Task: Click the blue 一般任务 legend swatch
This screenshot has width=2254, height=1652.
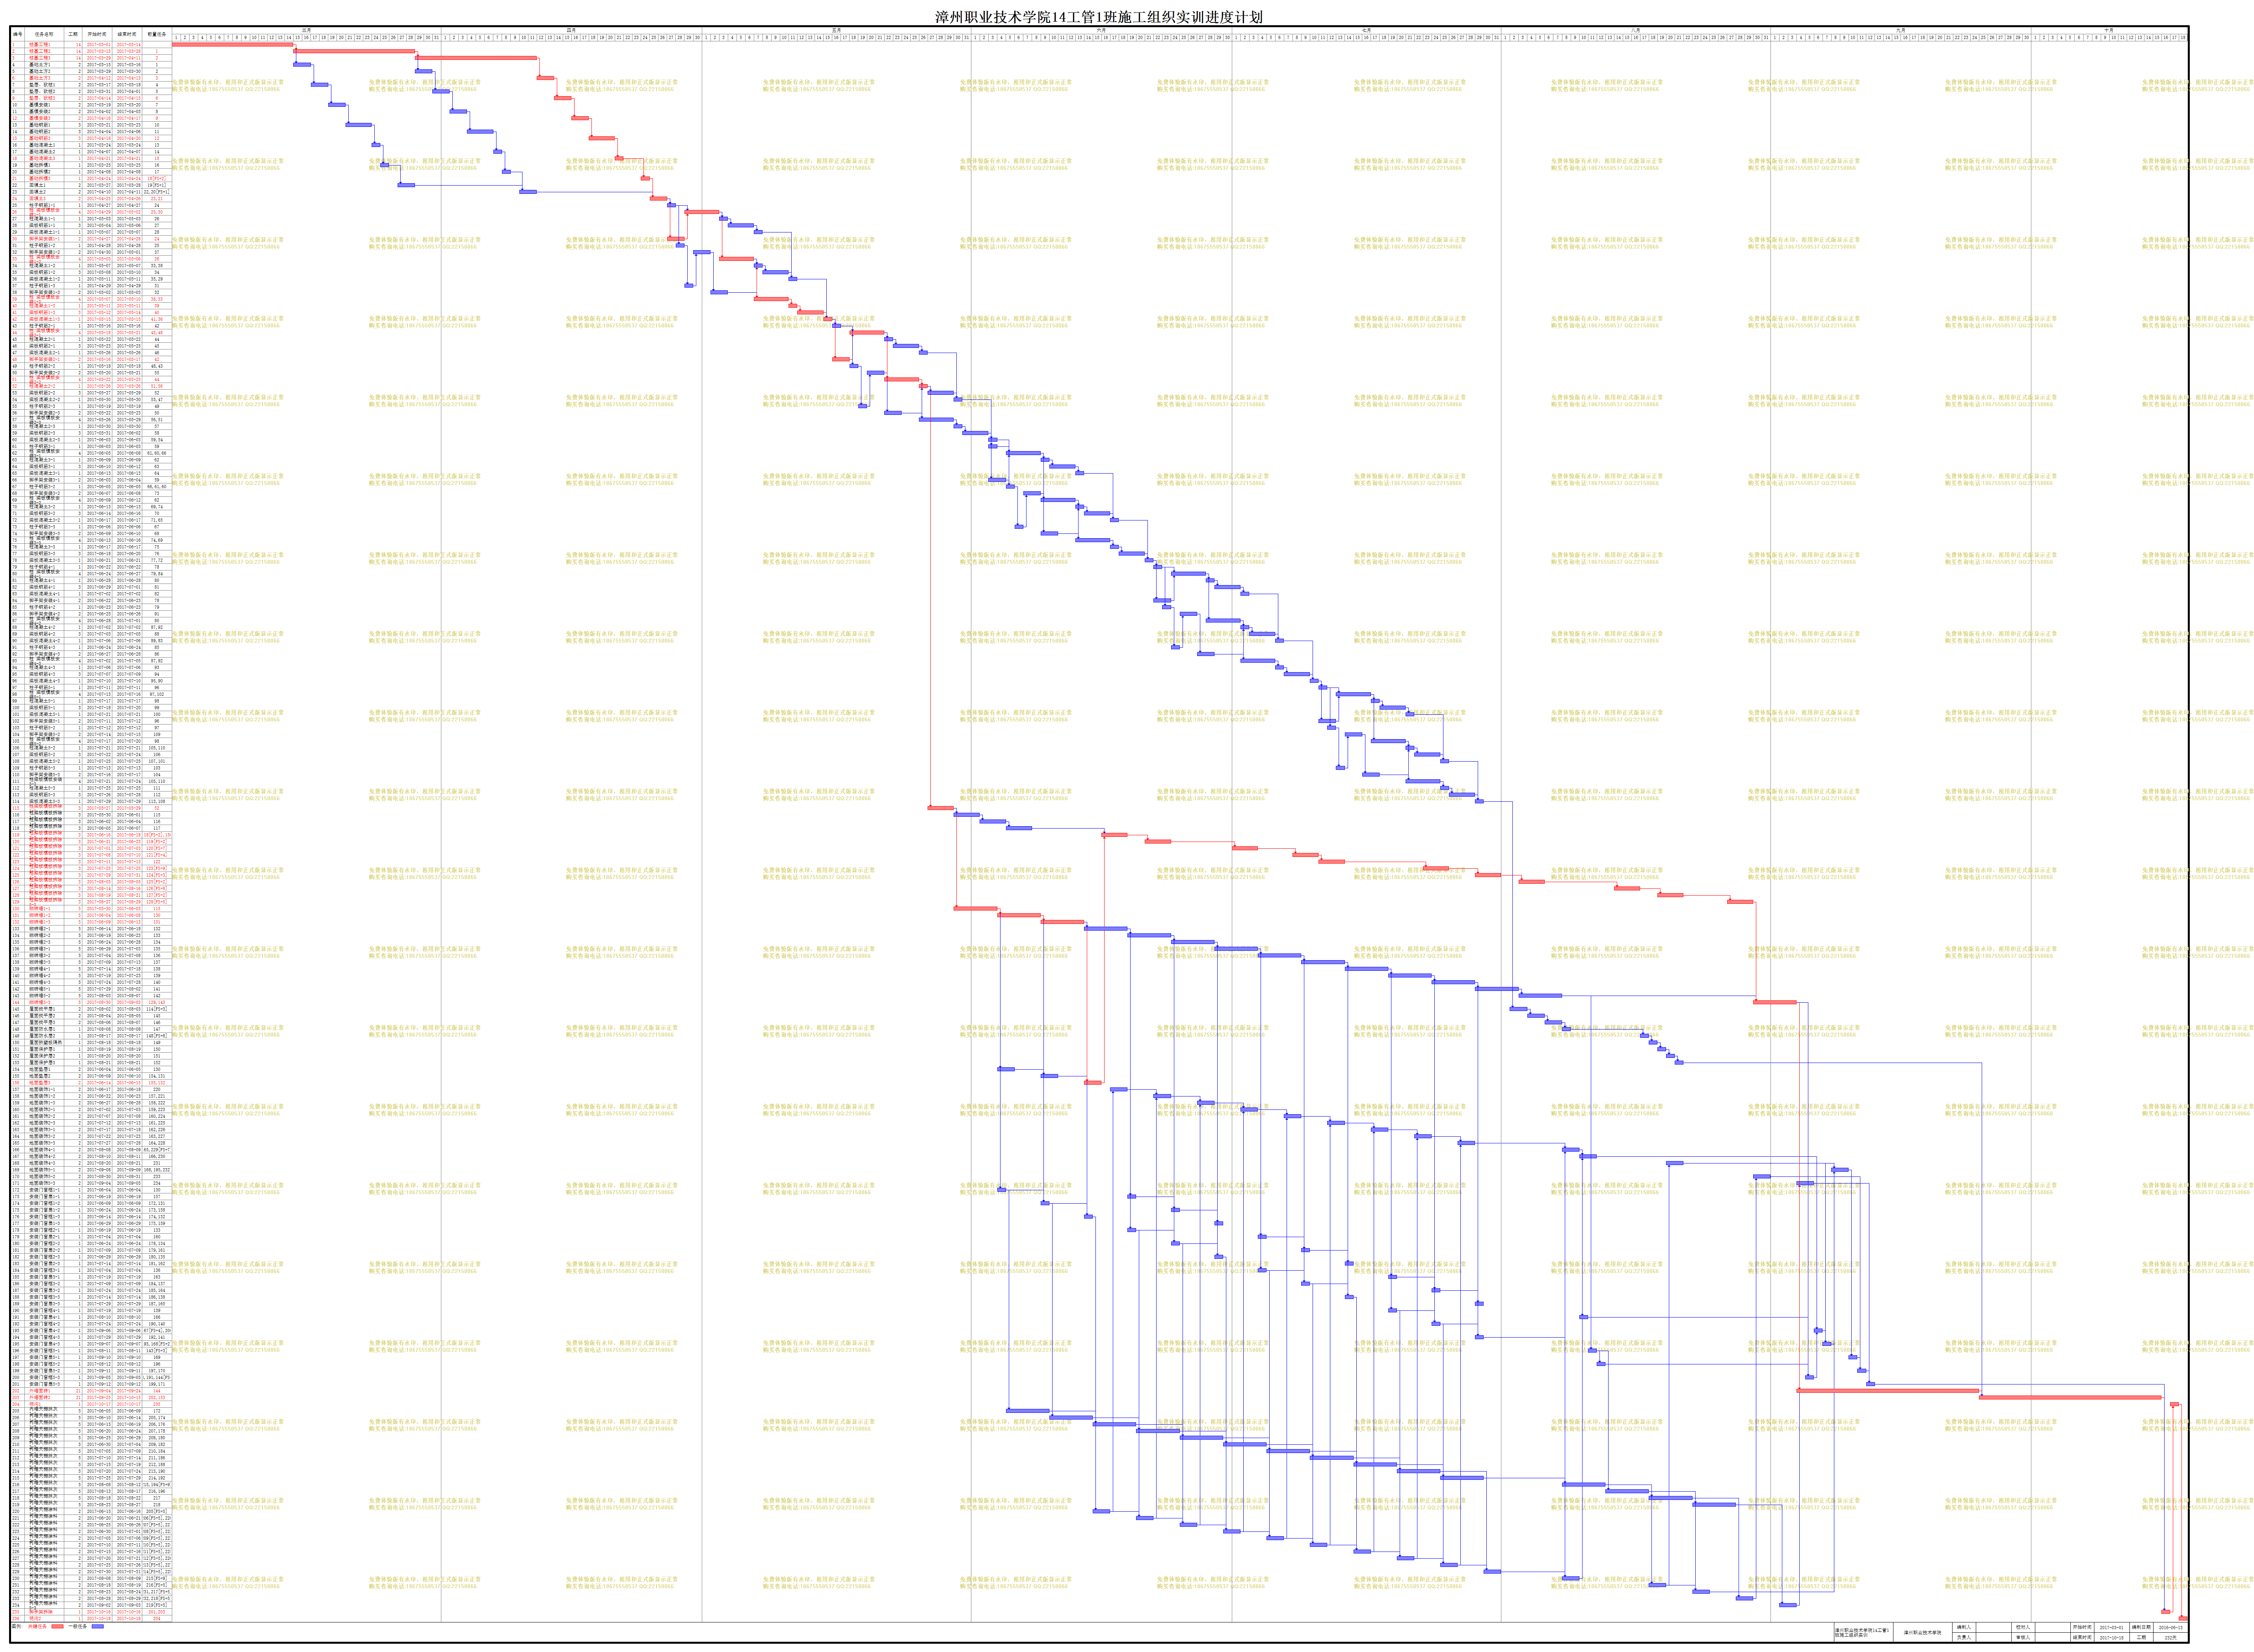Action: [98, 1626]
